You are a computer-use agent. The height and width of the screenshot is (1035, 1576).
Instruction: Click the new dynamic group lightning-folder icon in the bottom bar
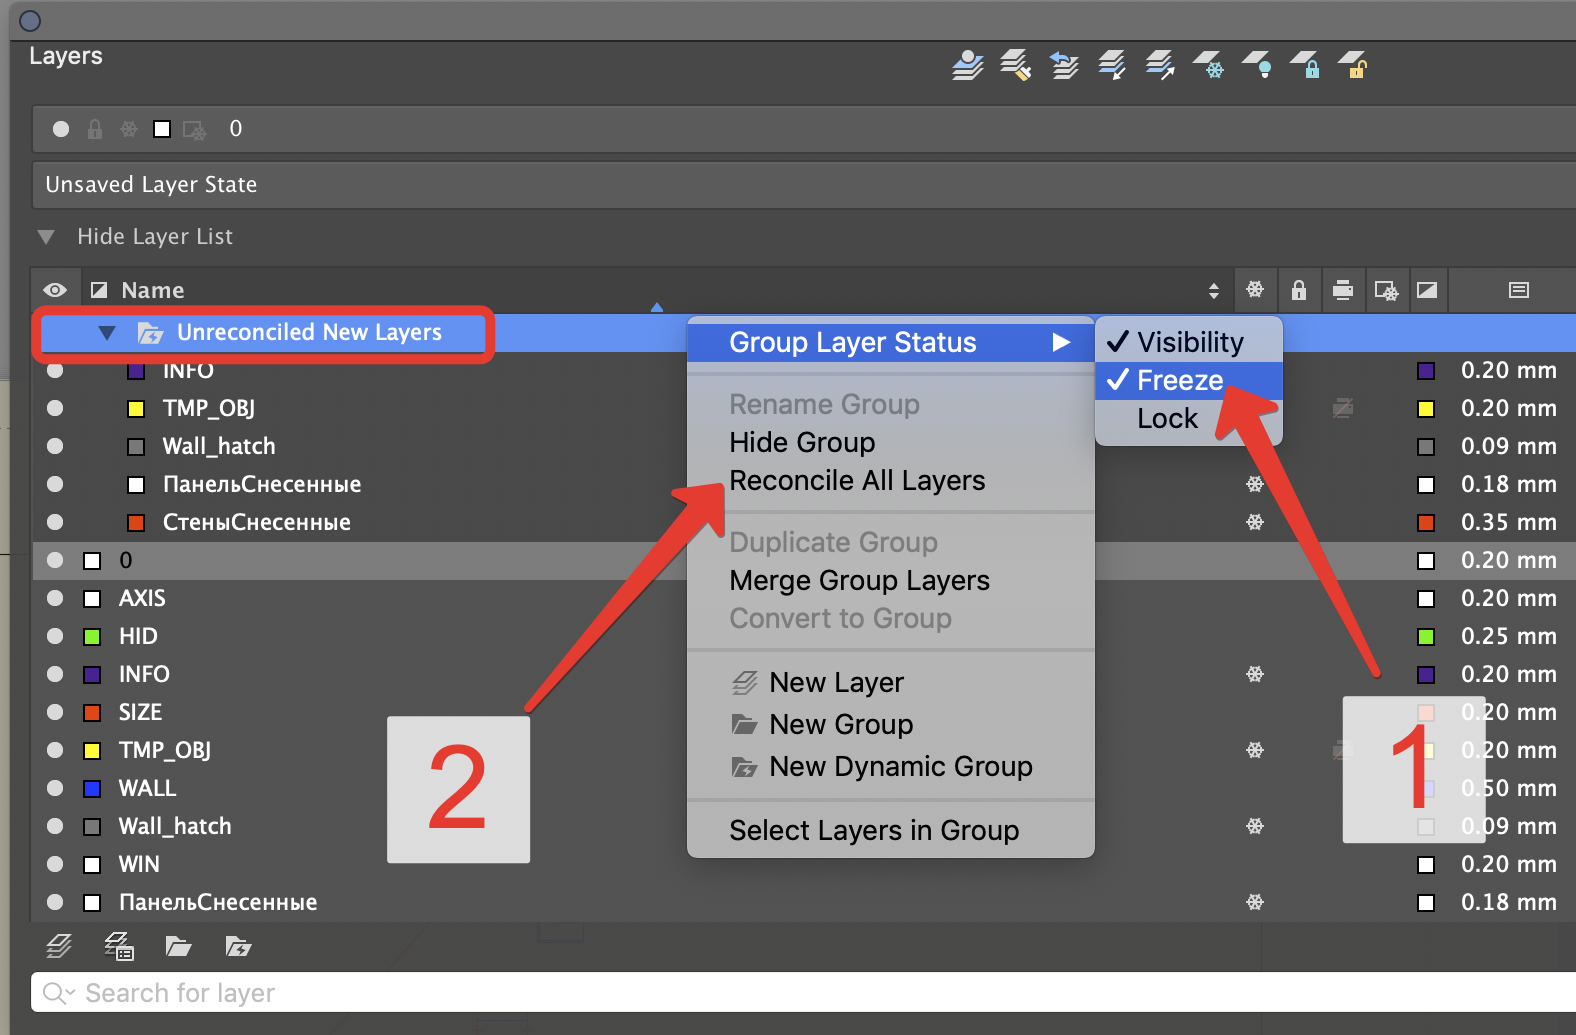coord(238,945)
